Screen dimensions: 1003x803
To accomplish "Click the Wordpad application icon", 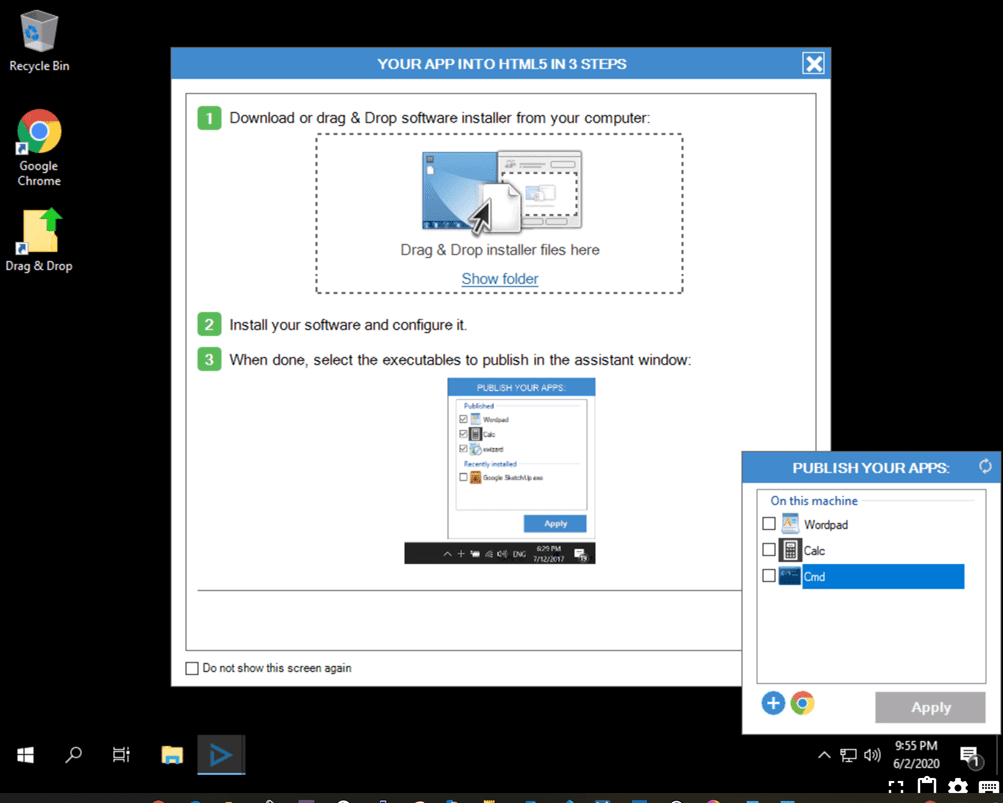I will coord(790,523).
